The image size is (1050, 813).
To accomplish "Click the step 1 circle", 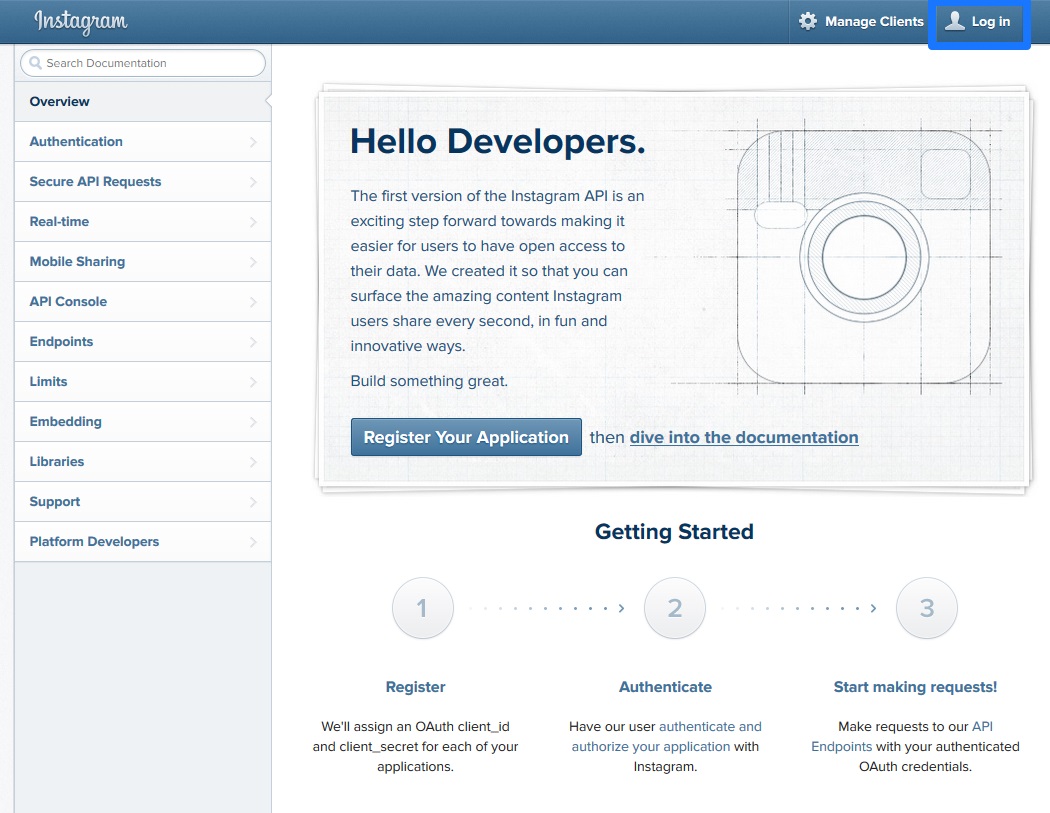I will (422, 608).
